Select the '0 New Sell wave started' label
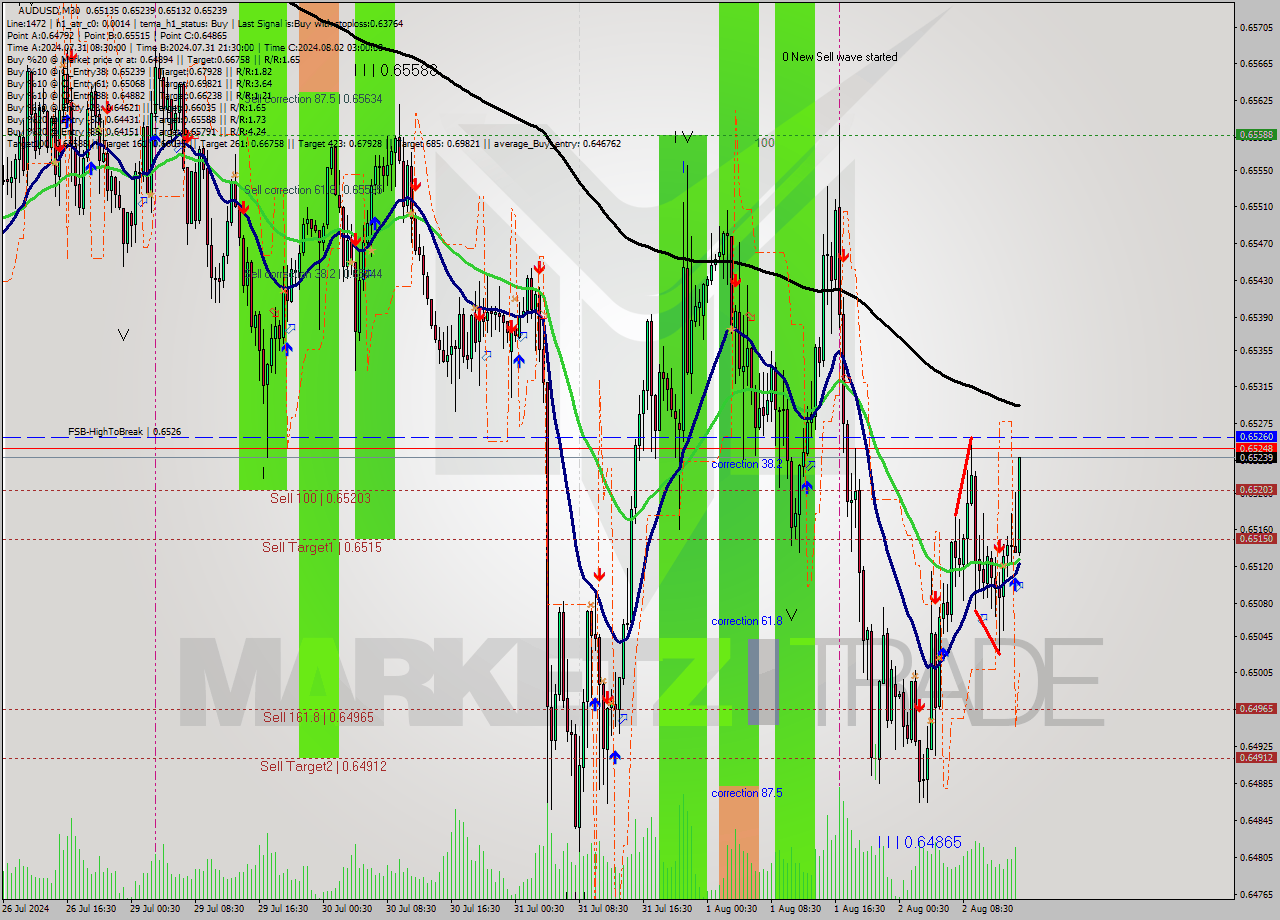Image resolution: width=1280 pixels, height=920 pixels. point(840,57)
